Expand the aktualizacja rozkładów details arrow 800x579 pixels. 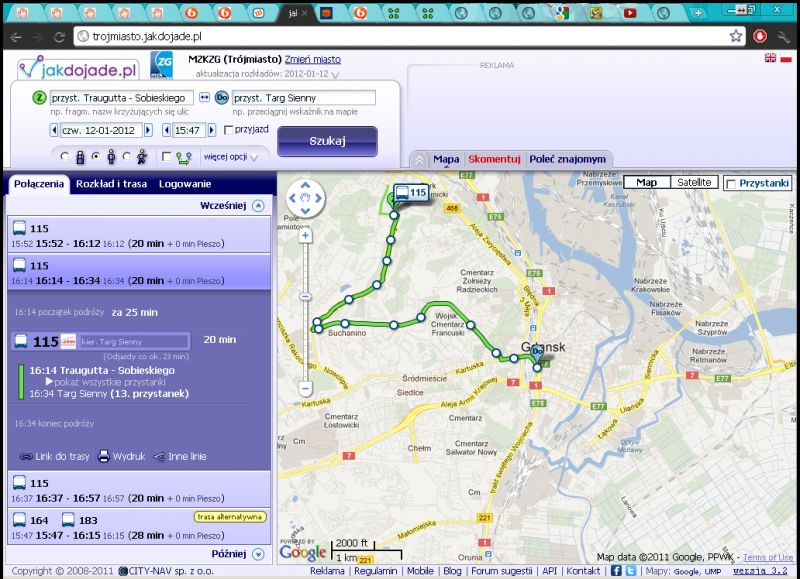(335, 75)
